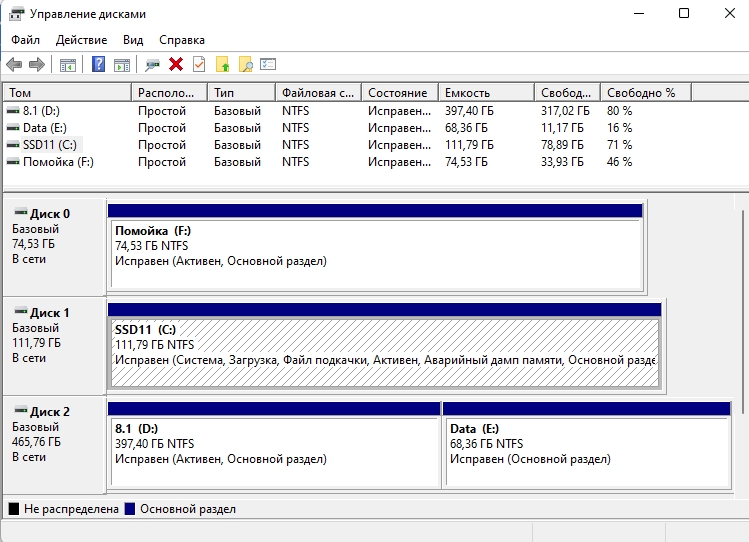Select the Диск 1 header panel

[x=54, y=346]
